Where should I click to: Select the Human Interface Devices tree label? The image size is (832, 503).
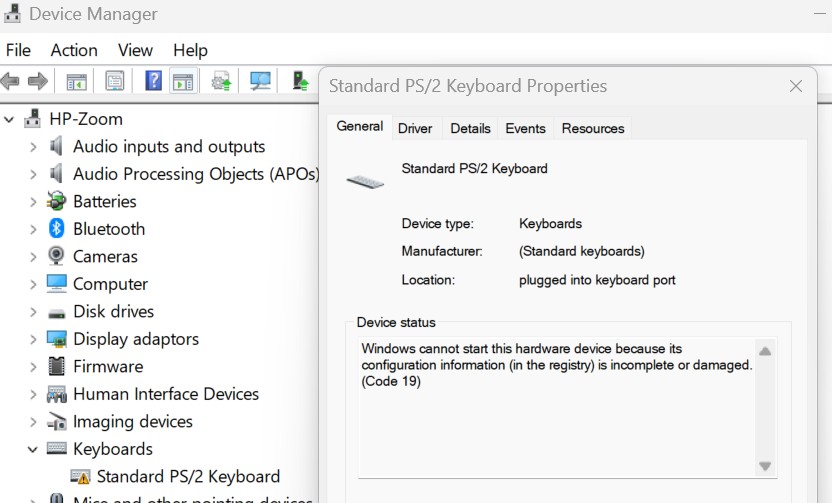pyautogui.click(x=166, y=394)
